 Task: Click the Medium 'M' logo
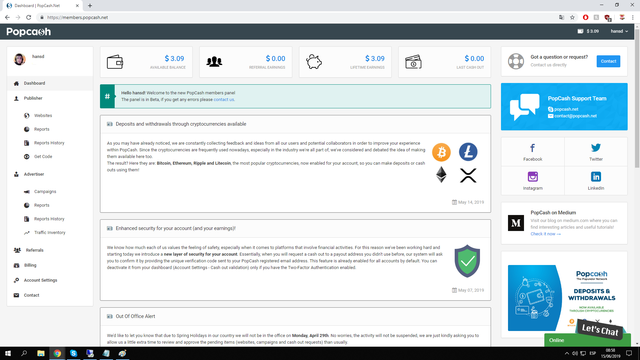coord(516,223)
